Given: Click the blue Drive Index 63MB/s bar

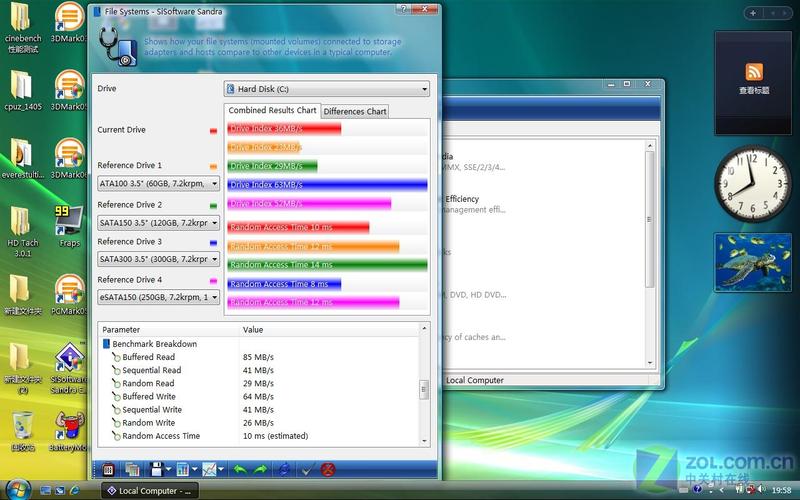Looking at the screenshot, I should coord(327,185).
